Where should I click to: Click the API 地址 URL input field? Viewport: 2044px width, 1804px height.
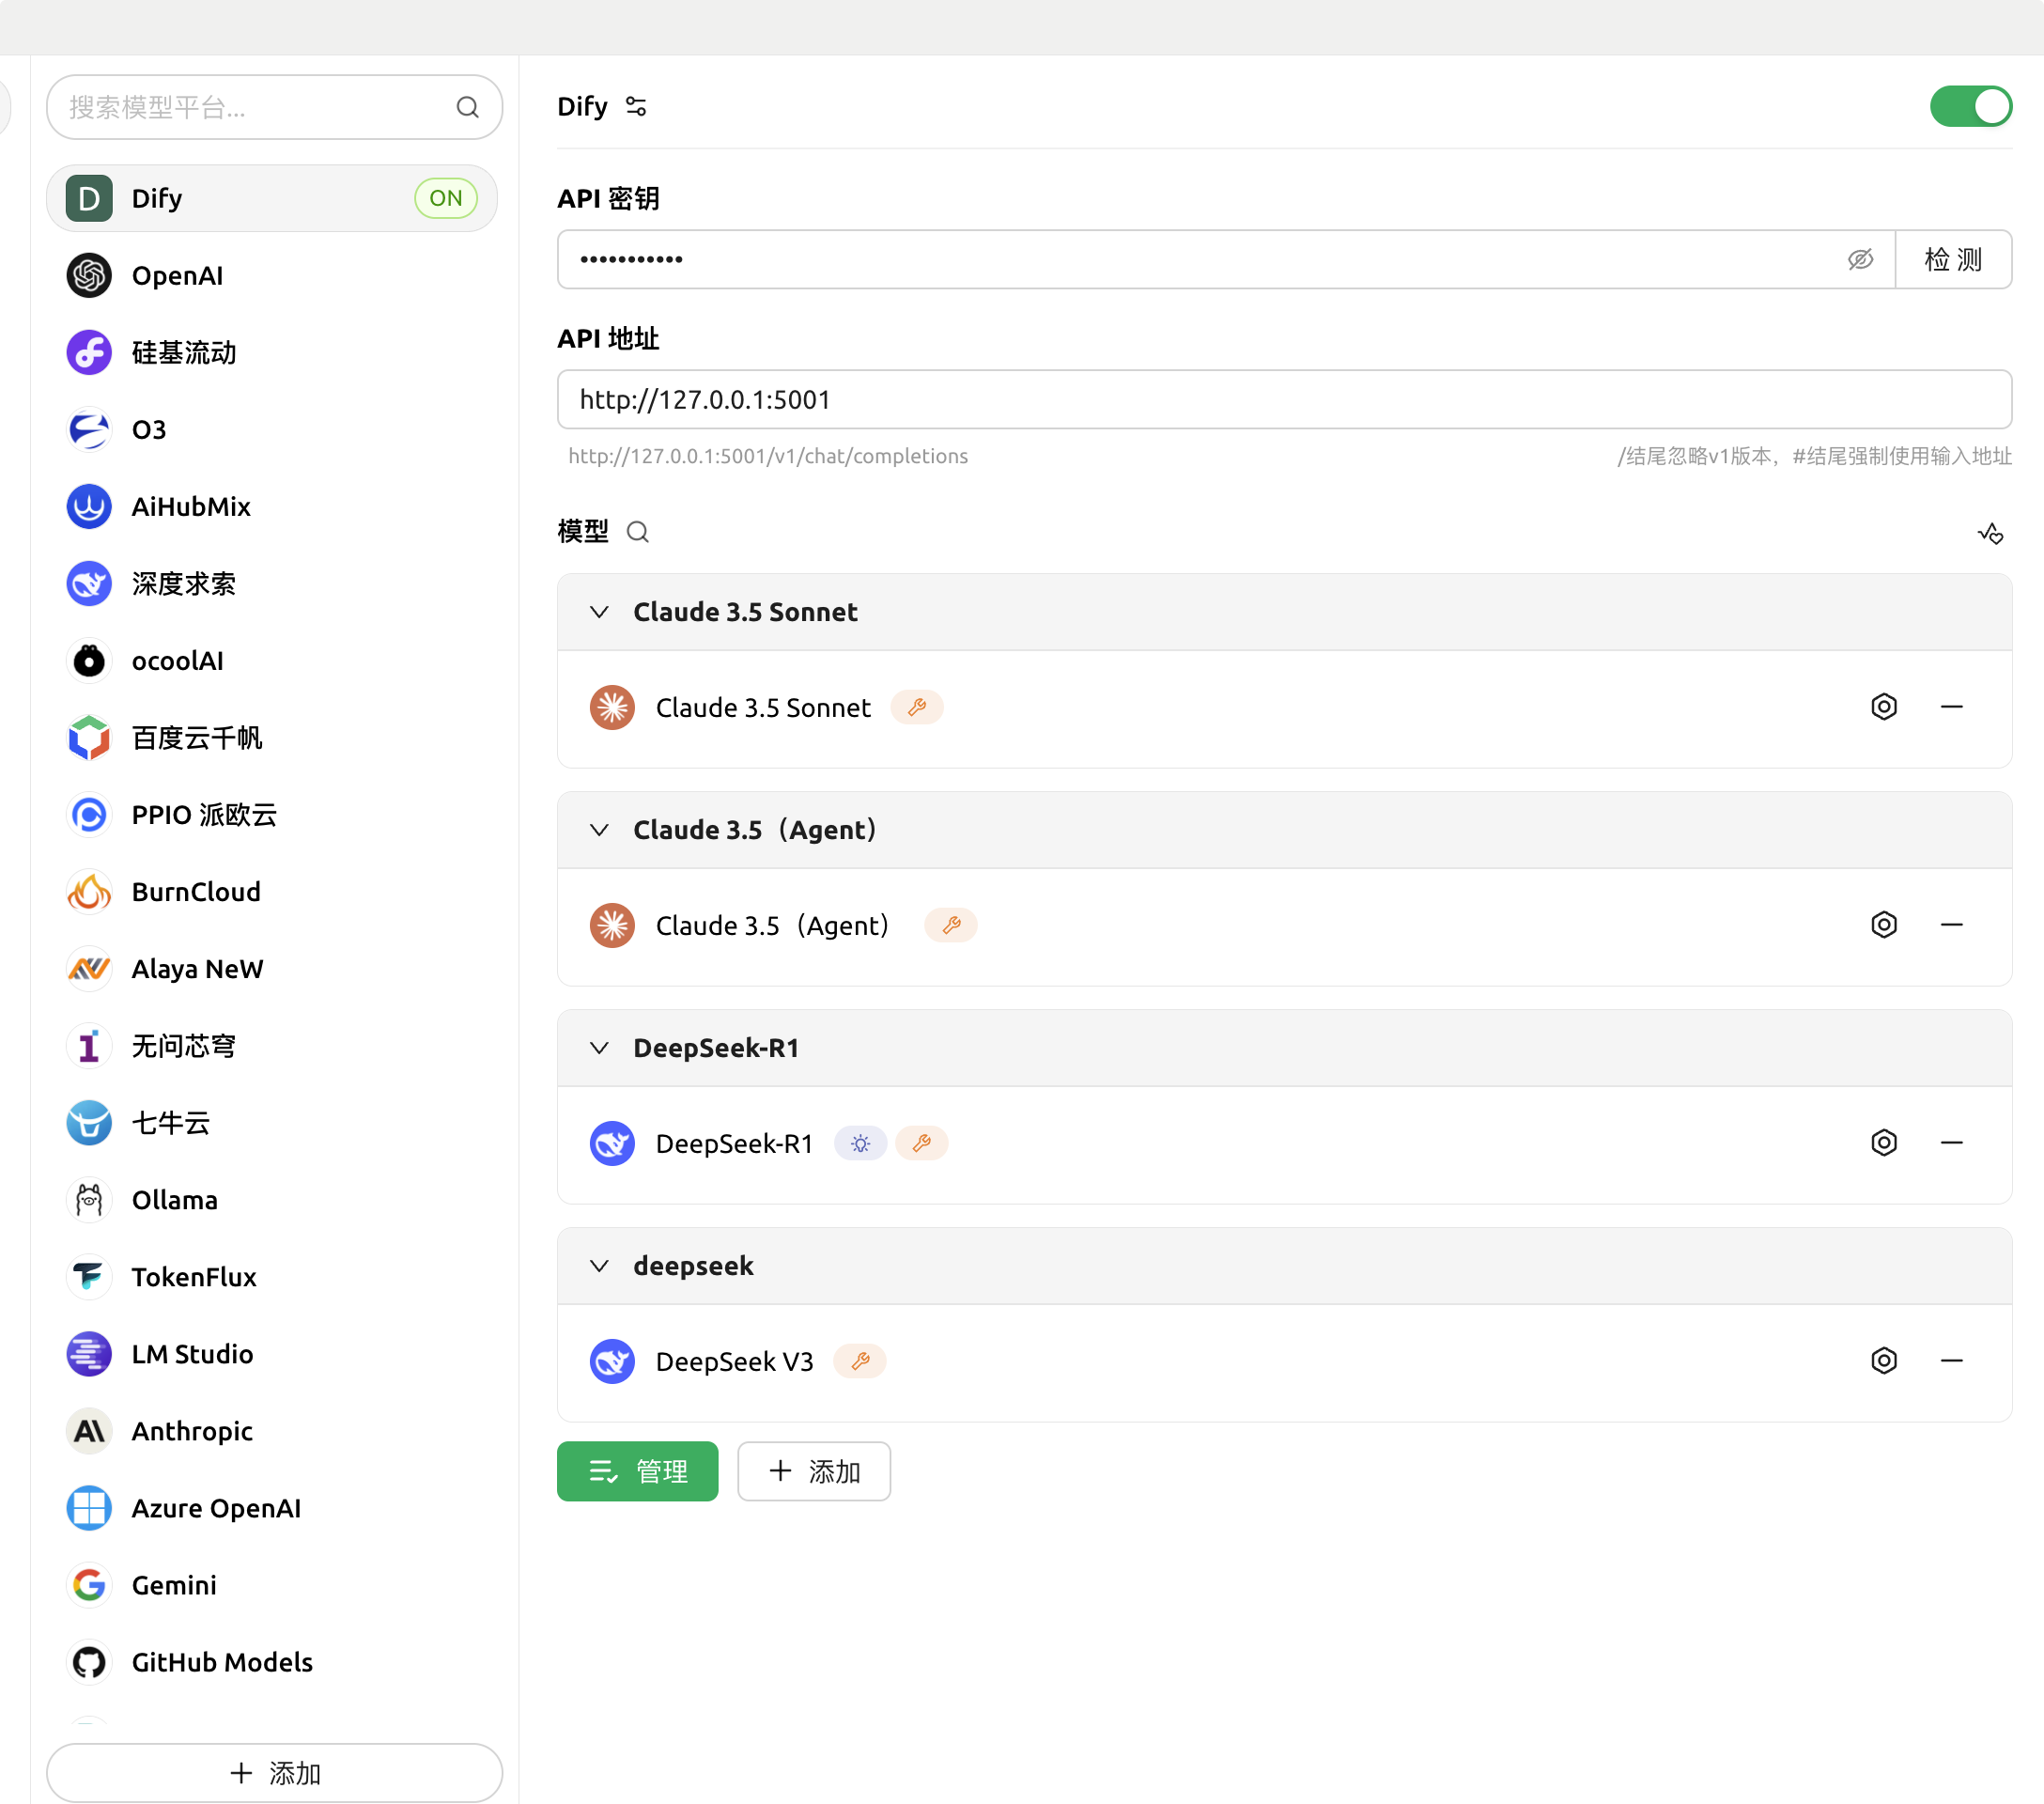(x=1283, y=400)
